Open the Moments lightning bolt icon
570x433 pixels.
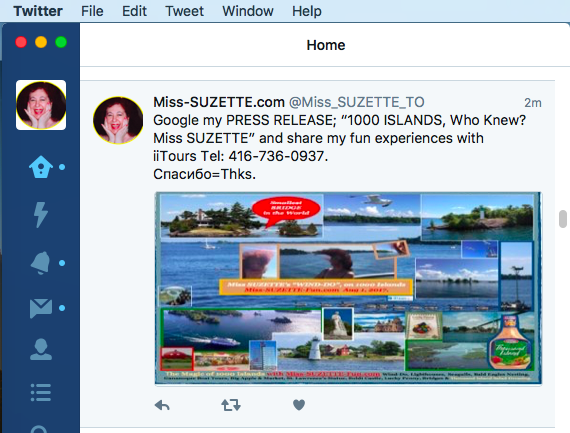tap(41, 215)
